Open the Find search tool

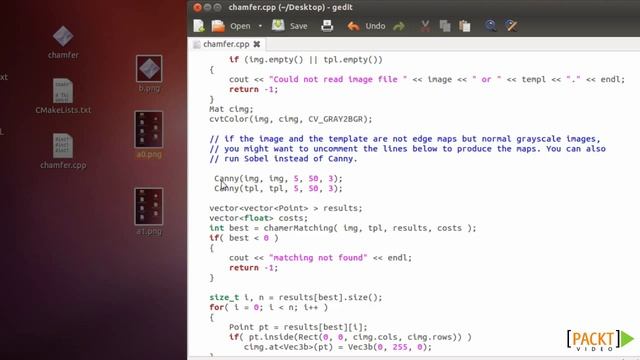click(x=491, y=26)
